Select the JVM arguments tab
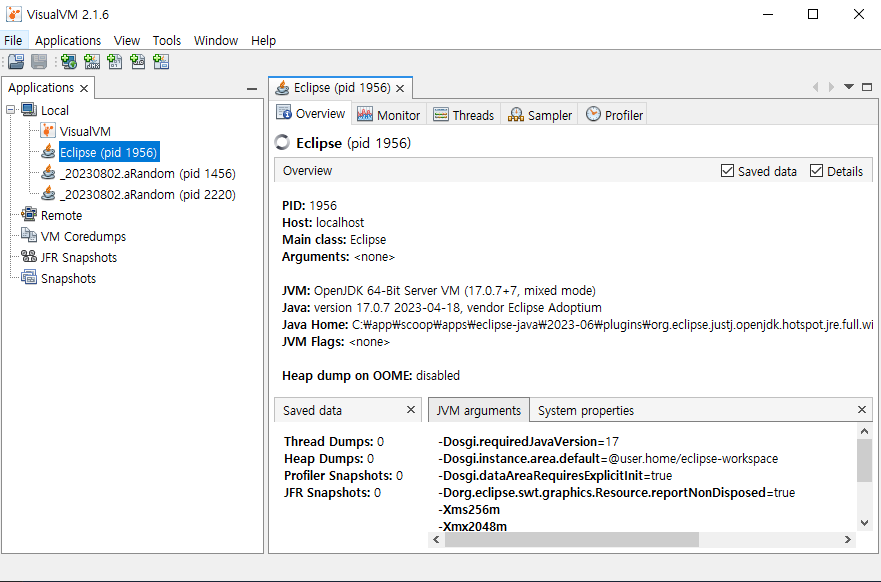 (479, 411)
